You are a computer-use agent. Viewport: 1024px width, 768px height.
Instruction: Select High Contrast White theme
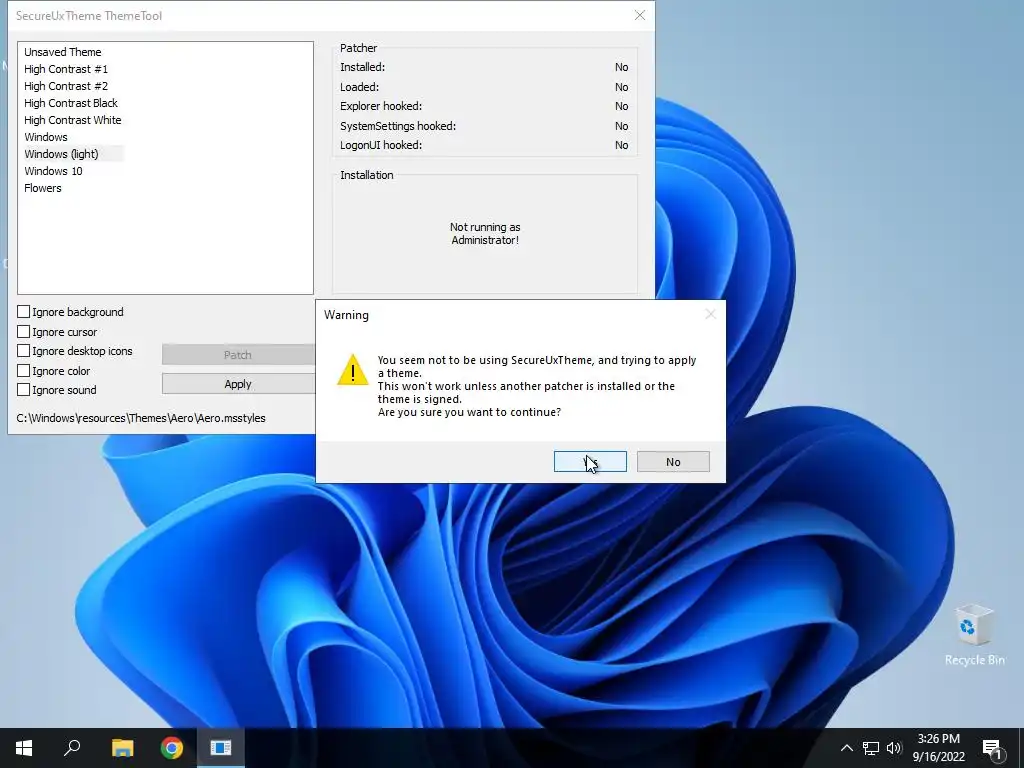pyautogui.click(x=72, y=120)
